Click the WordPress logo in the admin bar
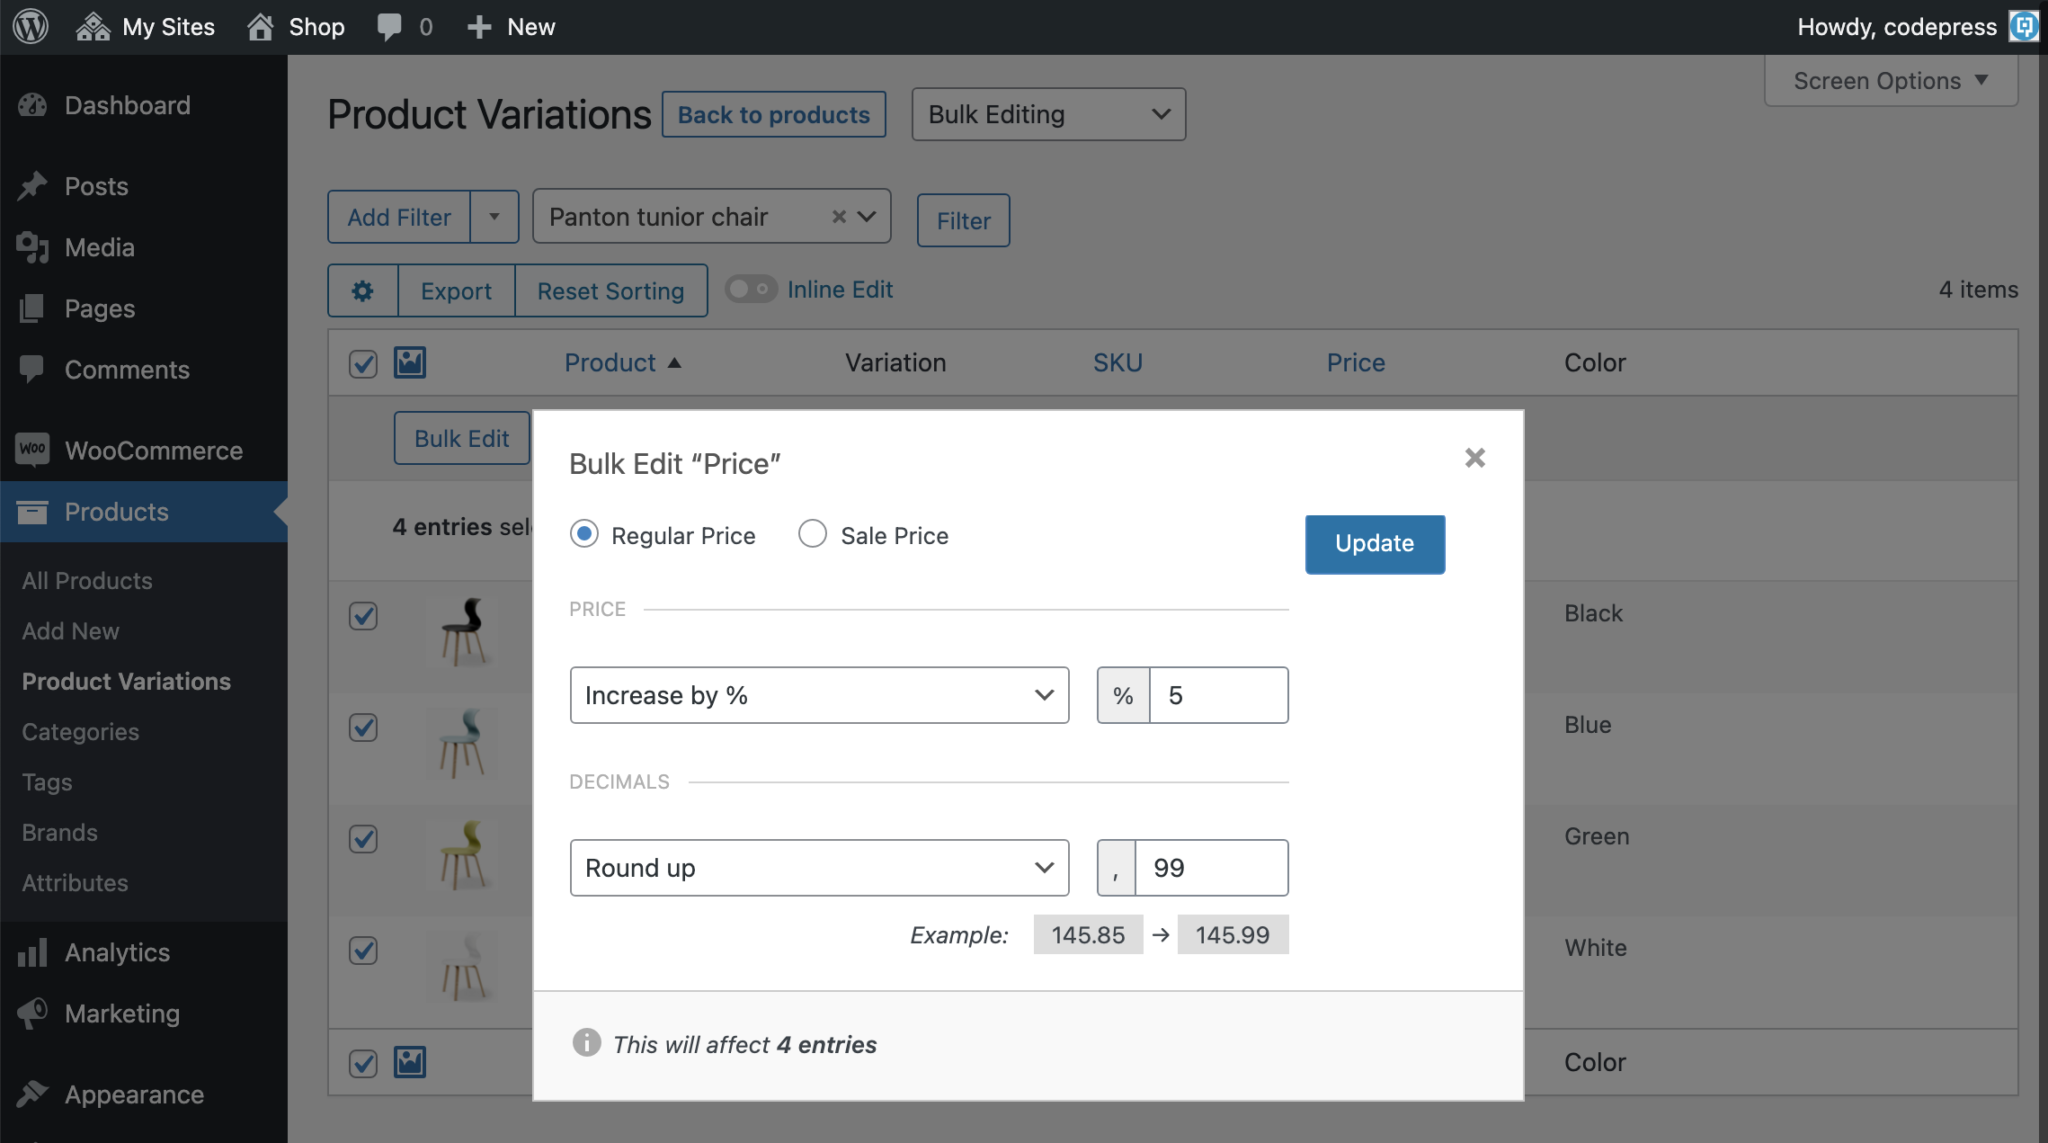The image size is (2048, 1143). coord(29,26)
